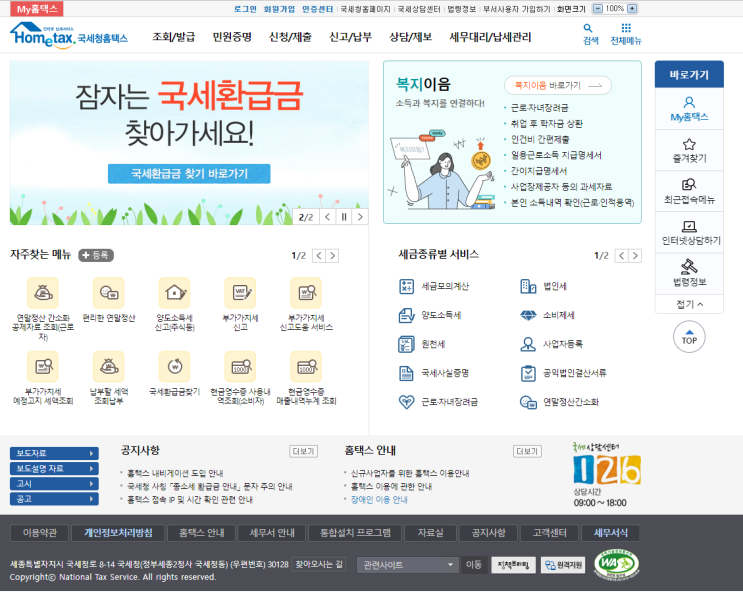The height and width of the screenshot is (595, 743).
Task: Open the 신고/납부 menu
Action: (x=351, y=37)
